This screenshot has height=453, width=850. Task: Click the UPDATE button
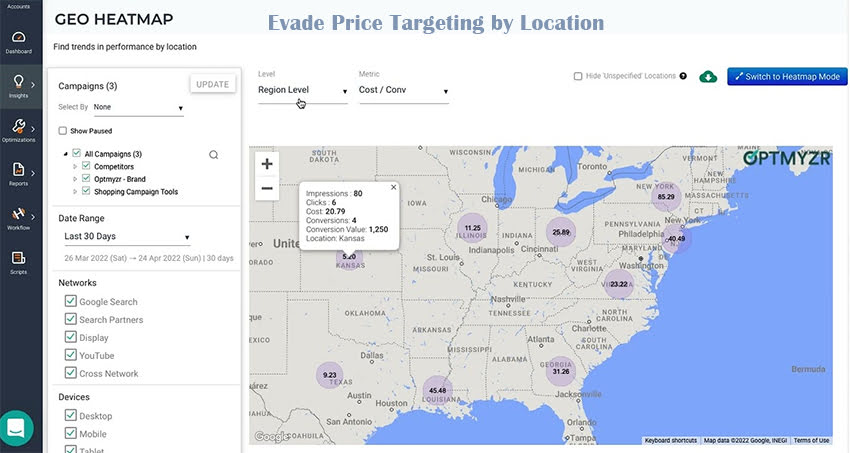click(212, 84)
